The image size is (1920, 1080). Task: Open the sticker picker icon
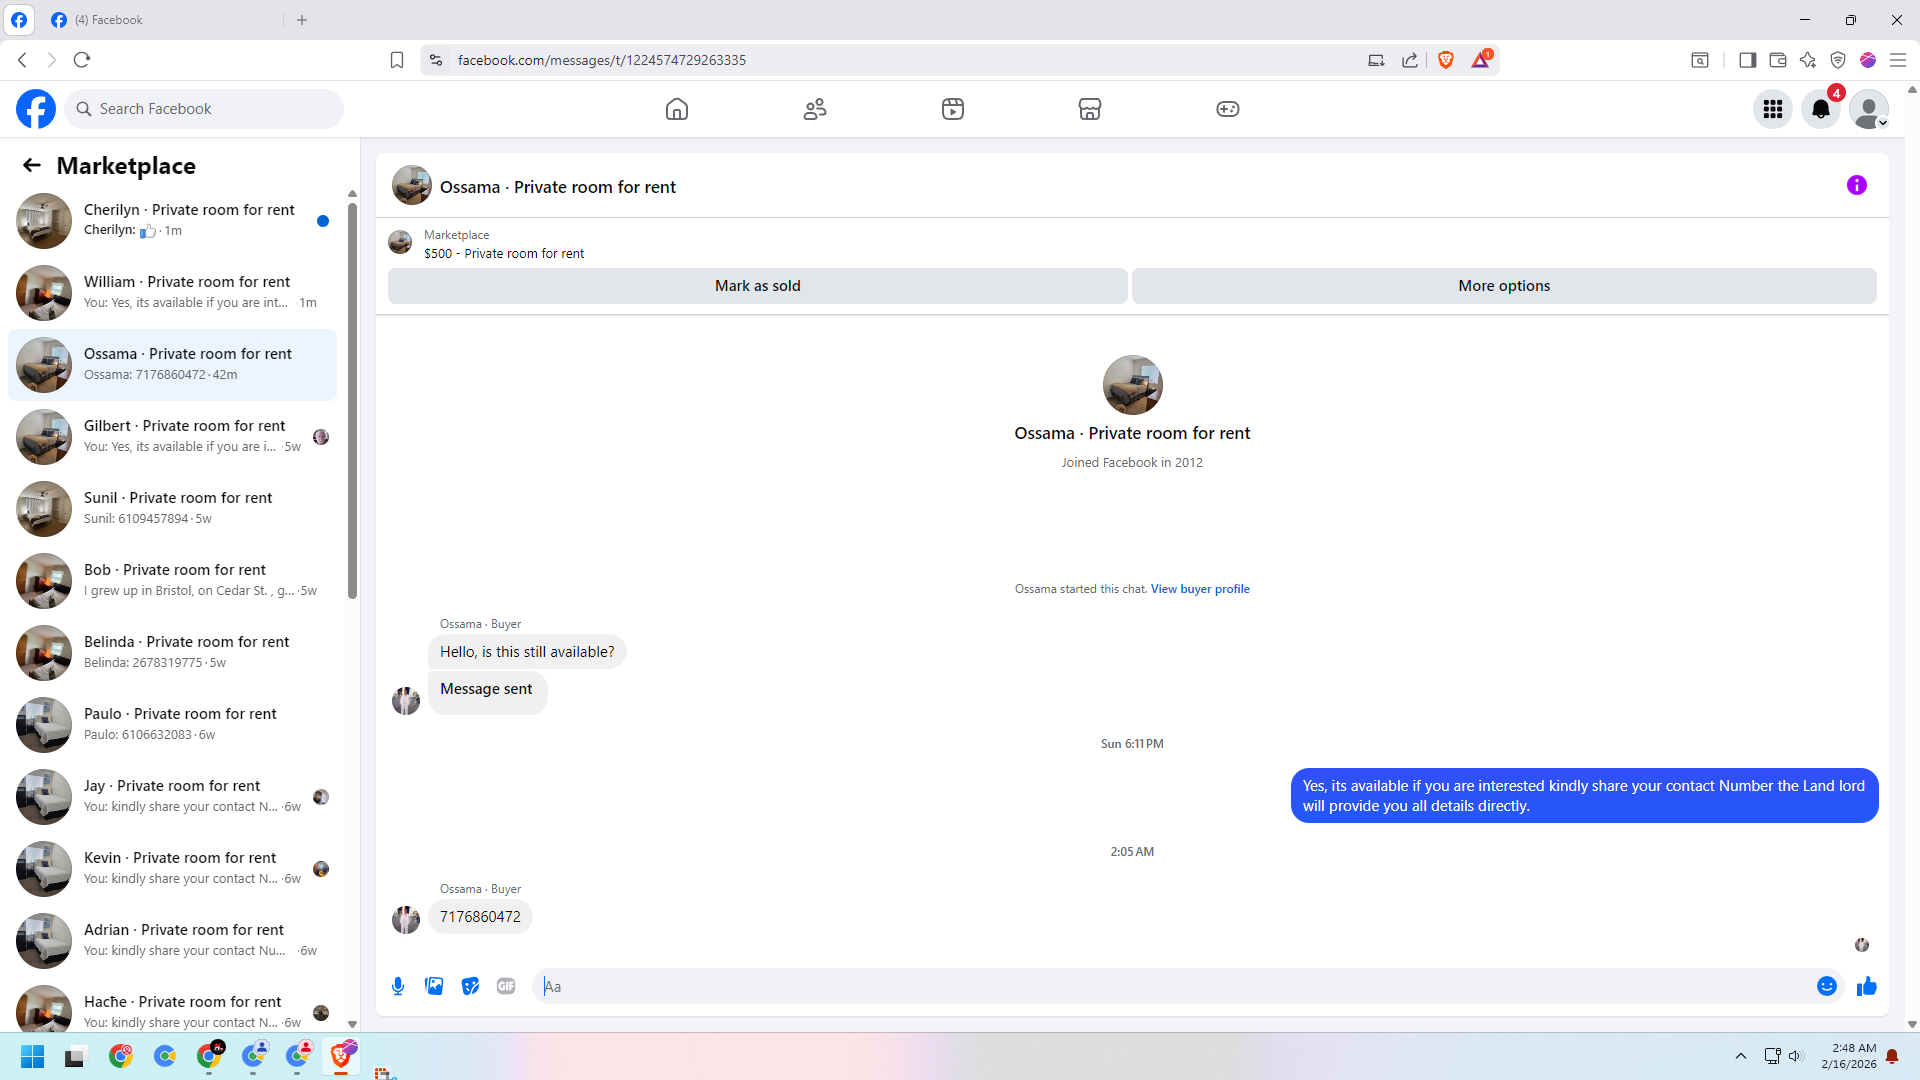(x=470, y=986)
